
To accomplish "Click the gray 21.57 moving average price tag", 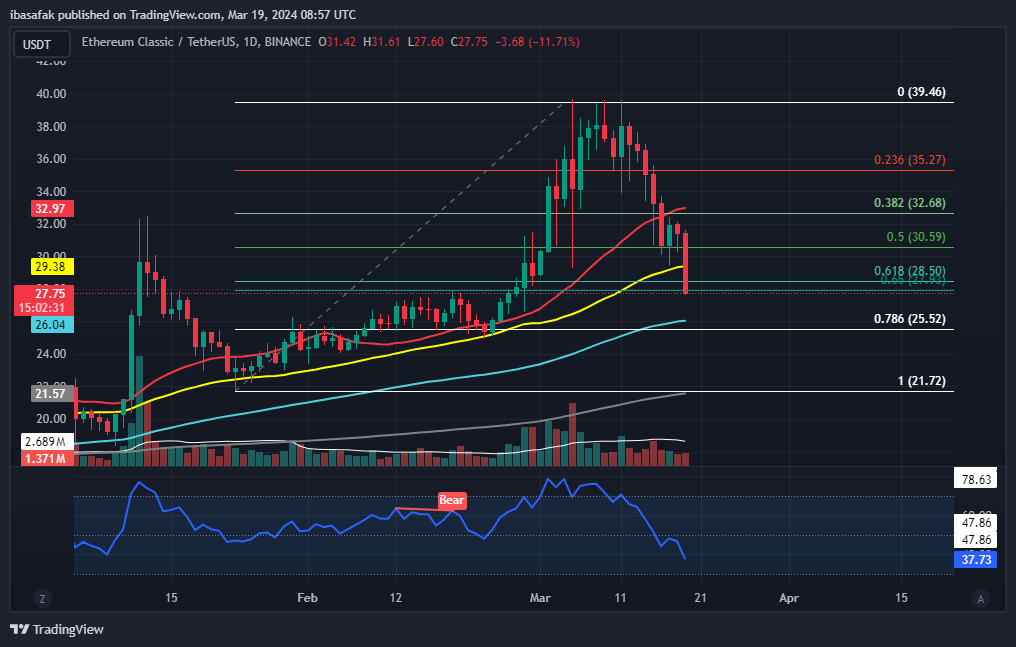I will pos(52,393).
